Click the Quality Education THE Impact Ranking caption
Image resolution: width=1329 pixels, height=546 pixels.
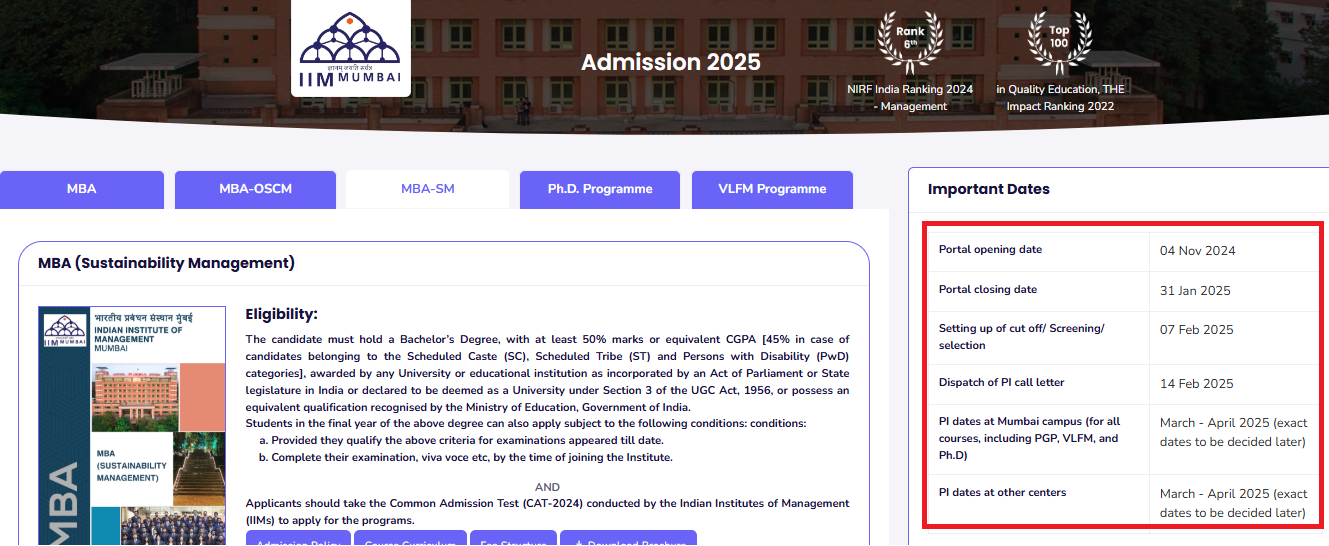point(1060,98)
